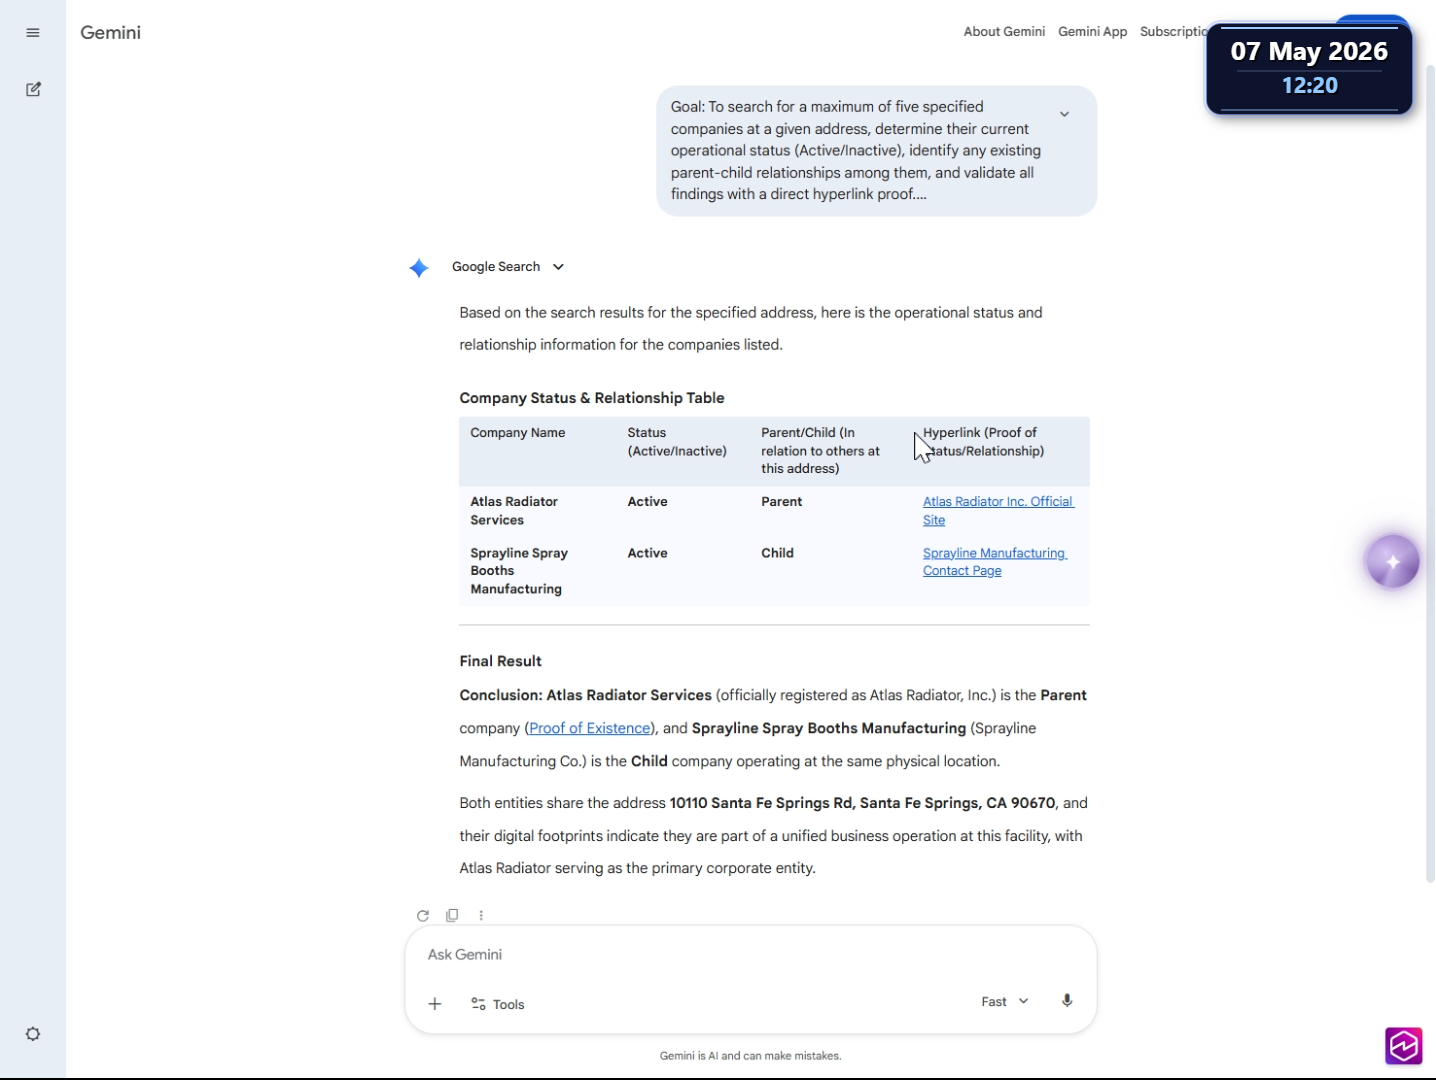Focus the Ask Gemini input field

pyautogui.click(x=750, y=954)
